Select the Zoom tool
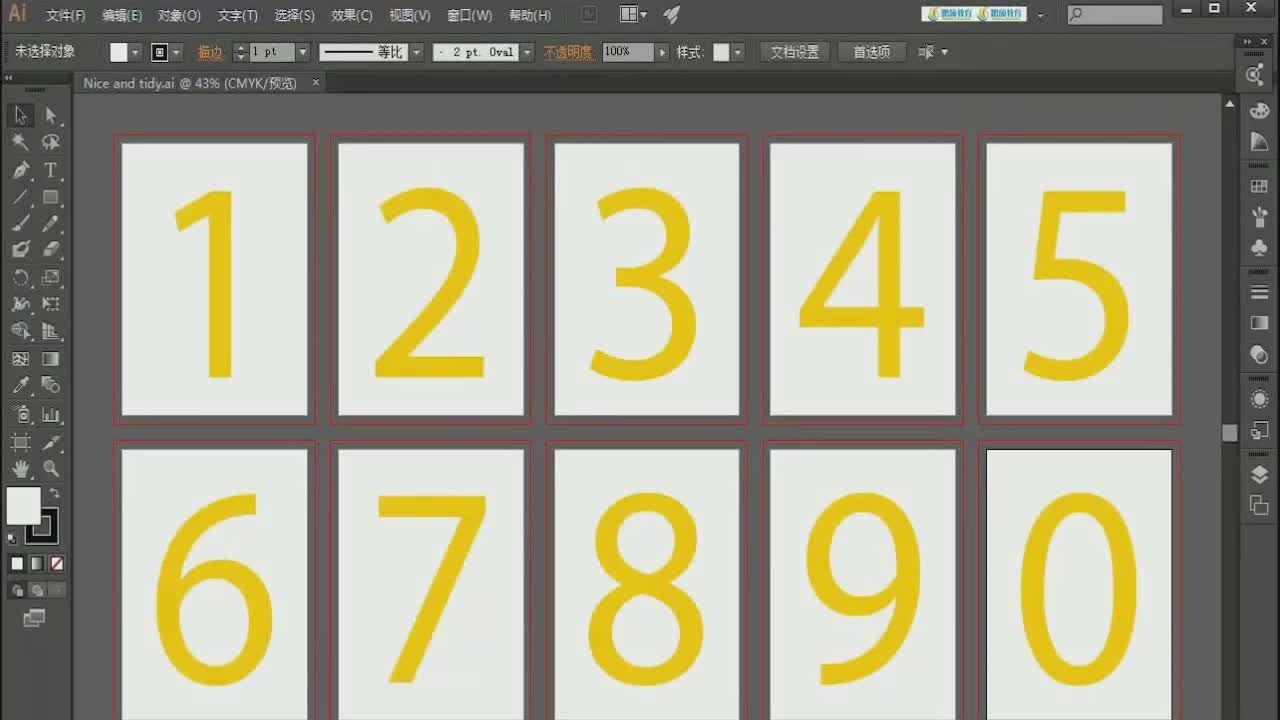 pyautogui.click(x=51, y=468)
